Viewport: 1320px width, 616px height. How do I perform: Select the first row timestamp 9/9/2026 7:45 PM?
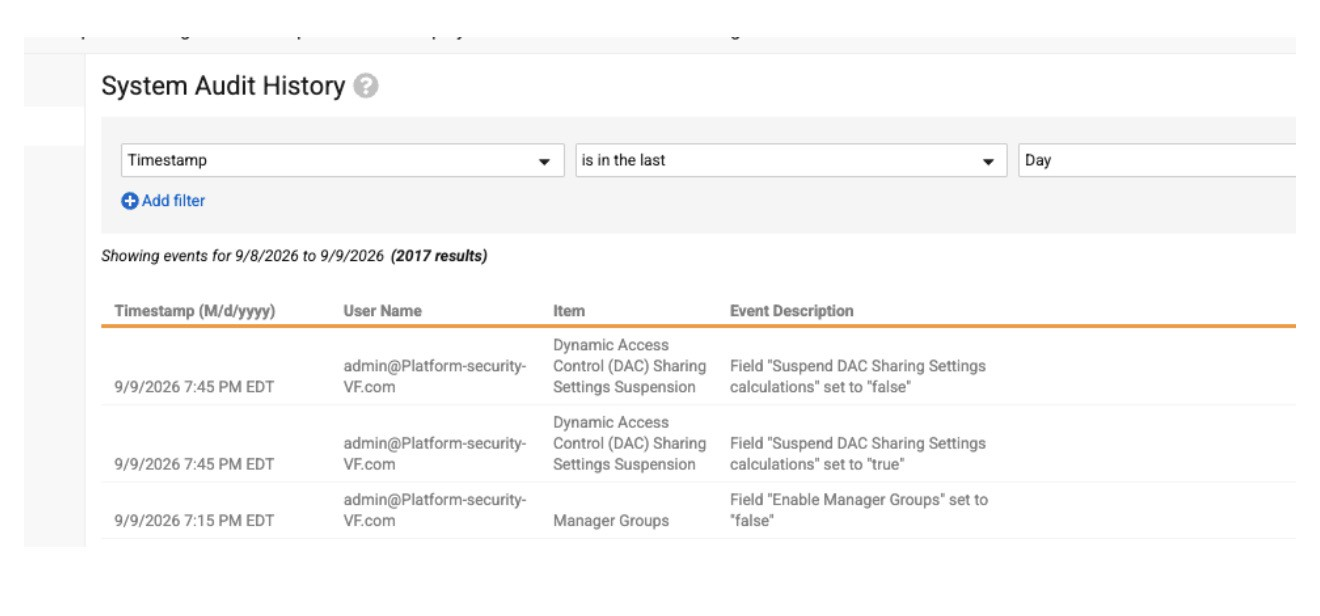194,387
